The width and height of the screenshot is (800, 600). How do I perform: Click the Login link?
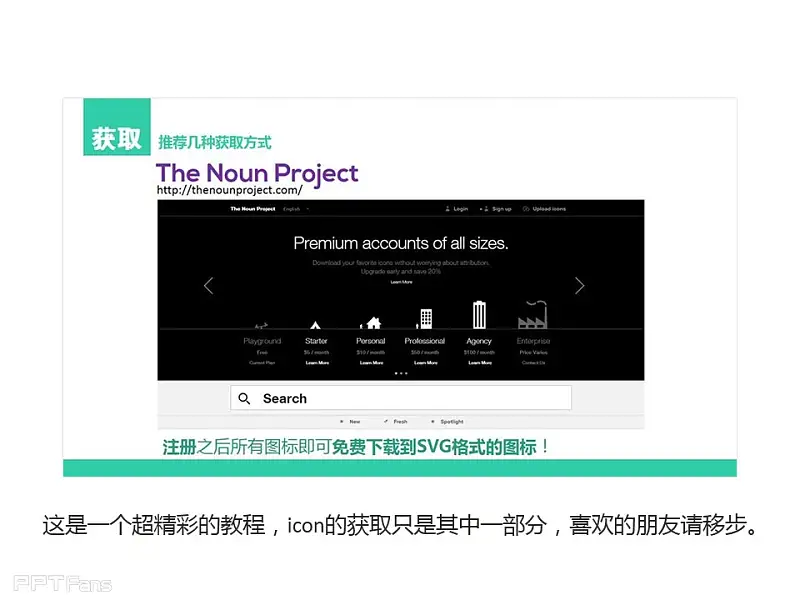(x=456, y=209)
